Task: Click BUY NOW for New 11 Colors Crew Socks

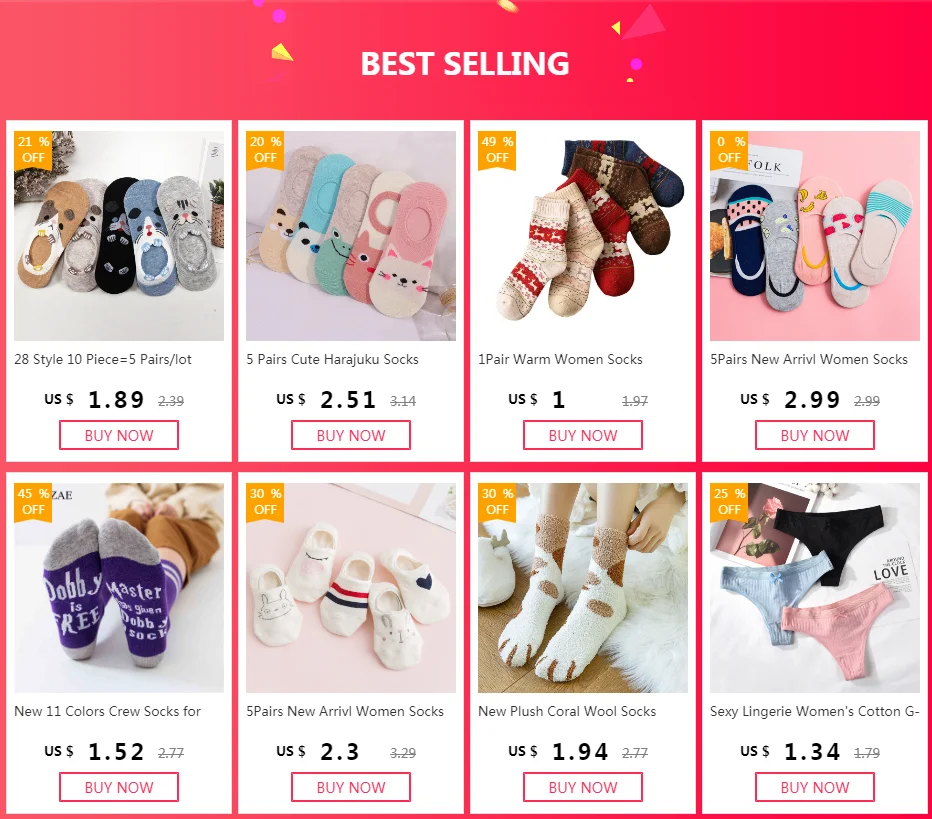Action: (x=119, y=787)
